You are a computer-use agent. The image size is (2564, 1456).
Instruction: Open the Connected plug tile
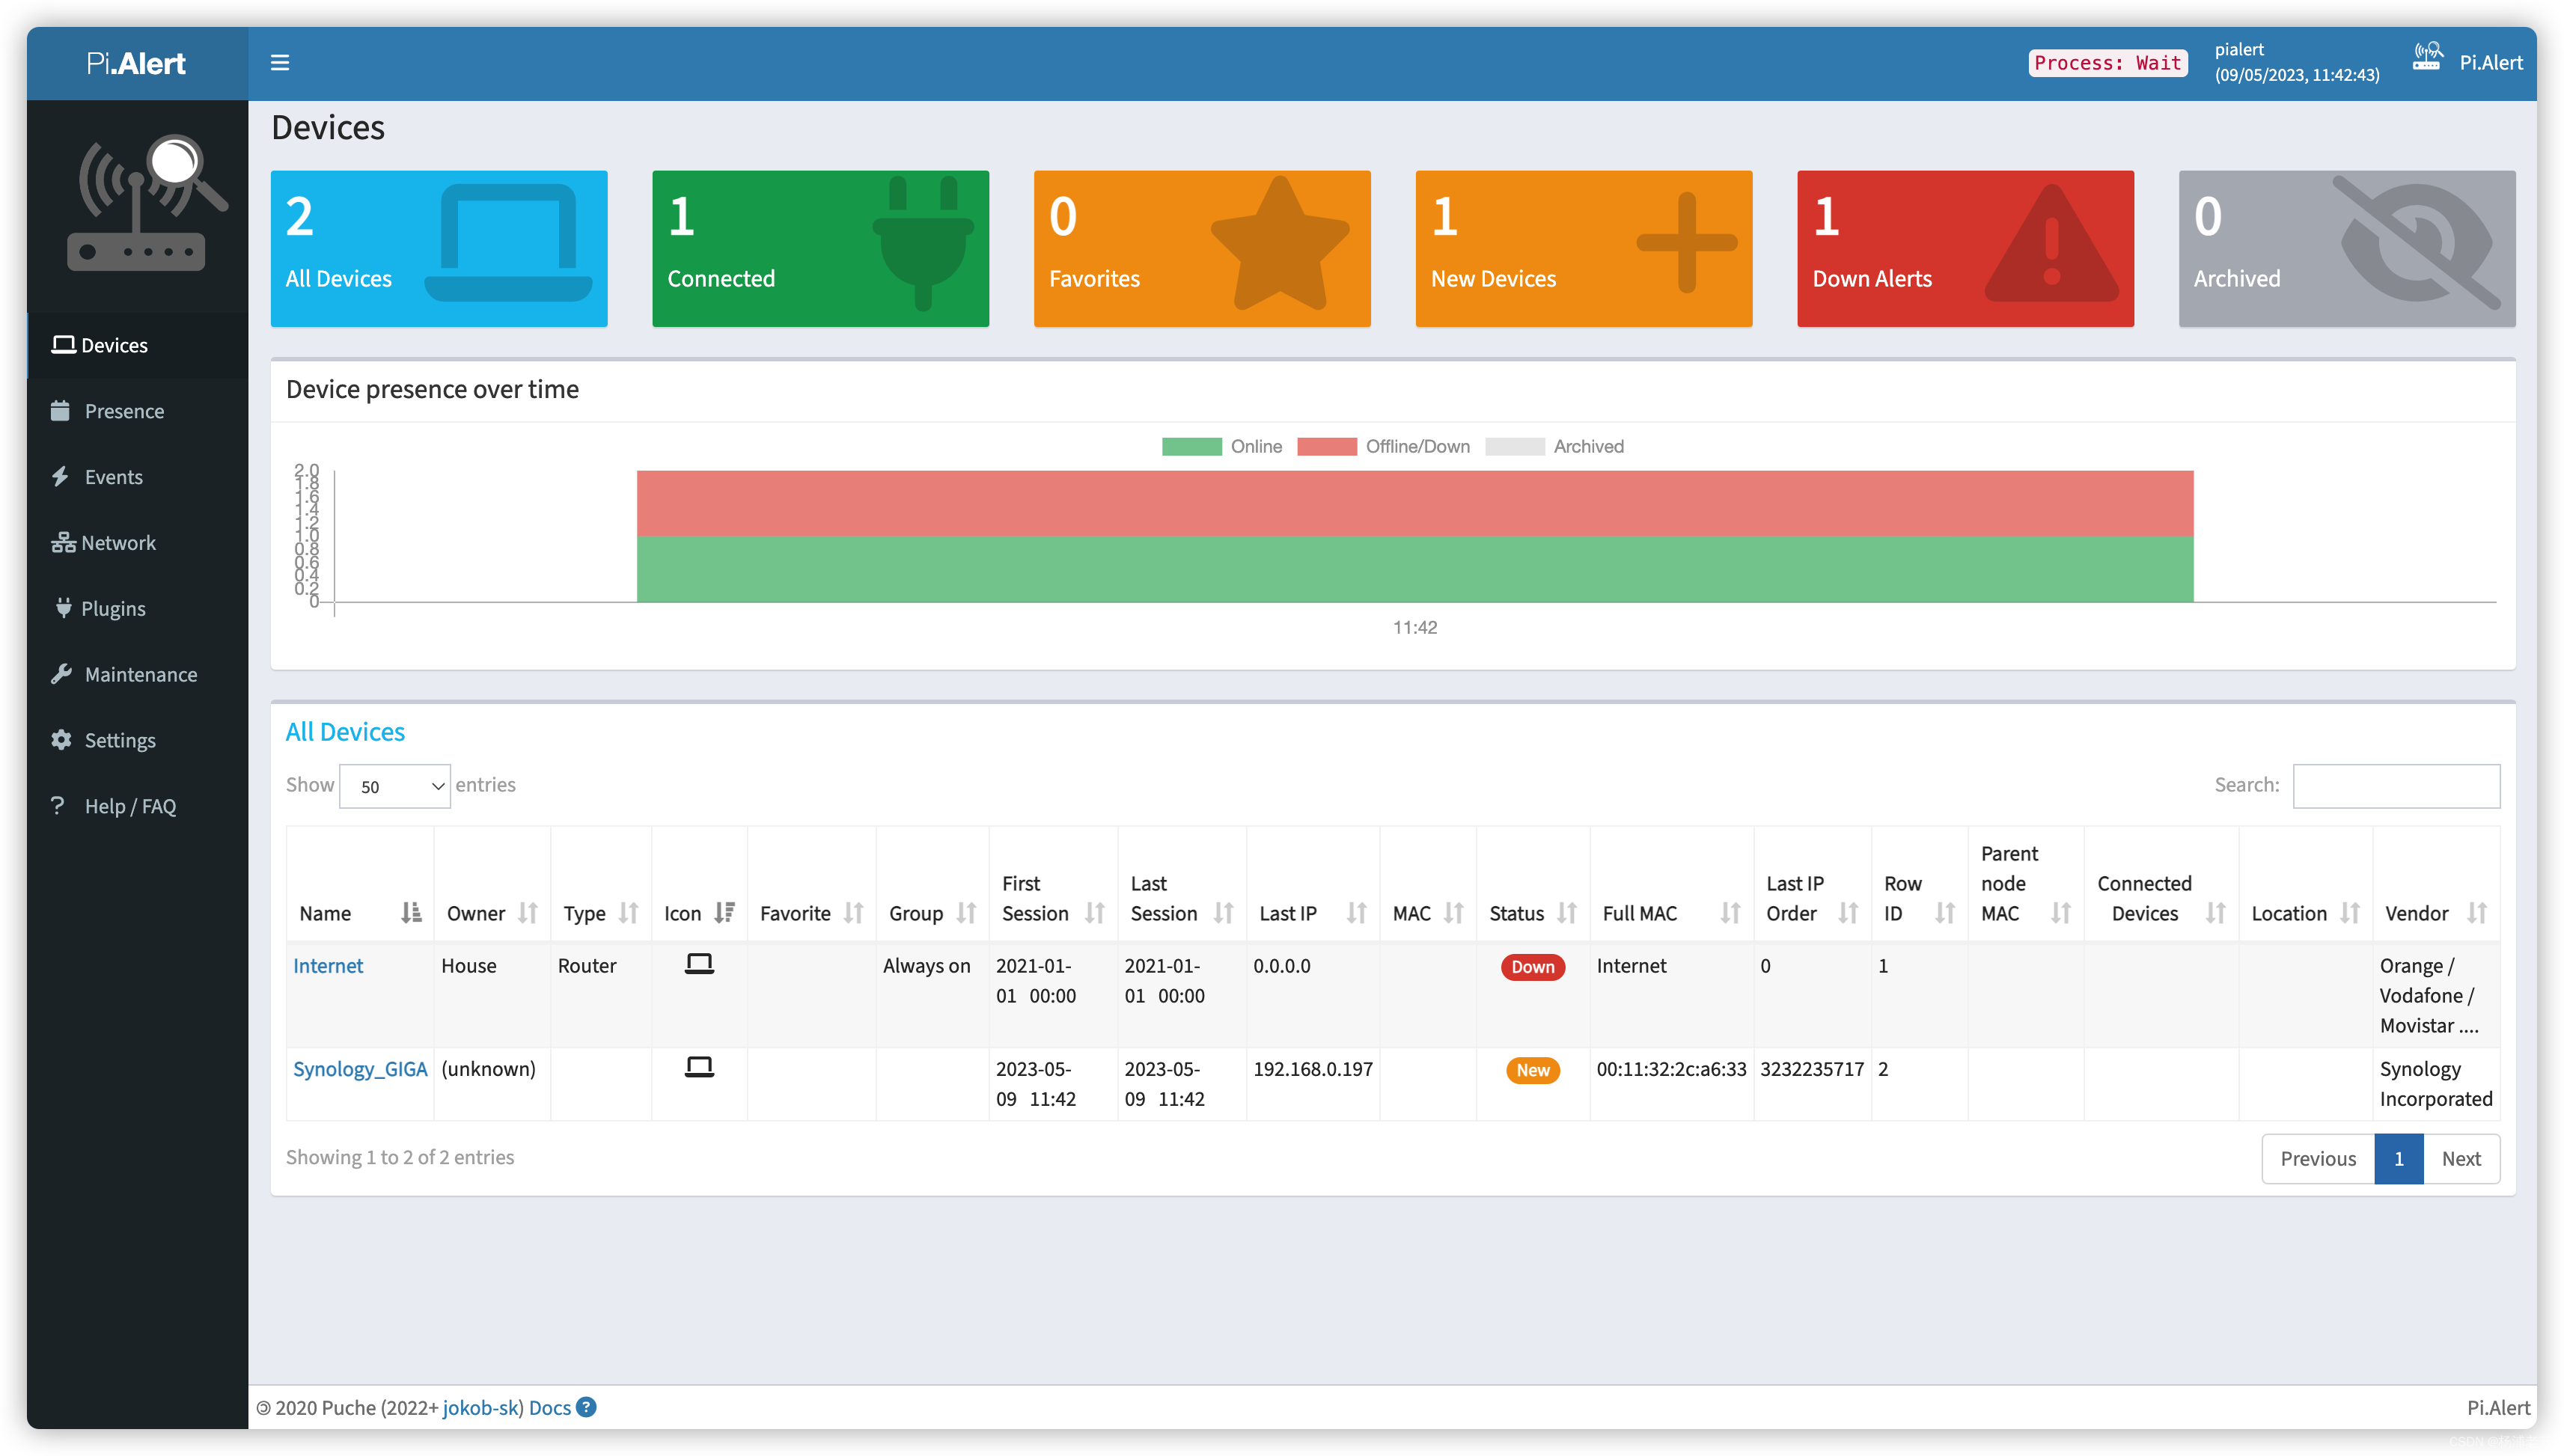tap(820, 248)
